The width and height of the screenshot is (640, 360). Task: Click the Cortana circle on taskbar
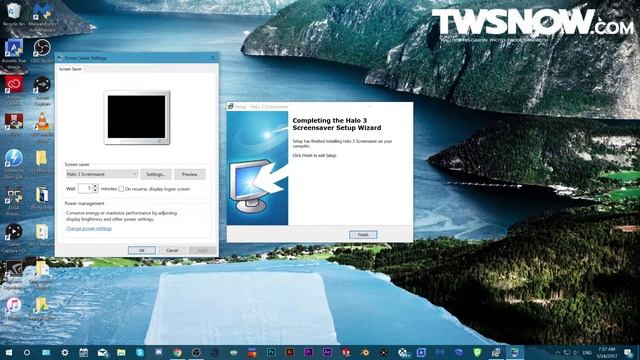(27, 352)
